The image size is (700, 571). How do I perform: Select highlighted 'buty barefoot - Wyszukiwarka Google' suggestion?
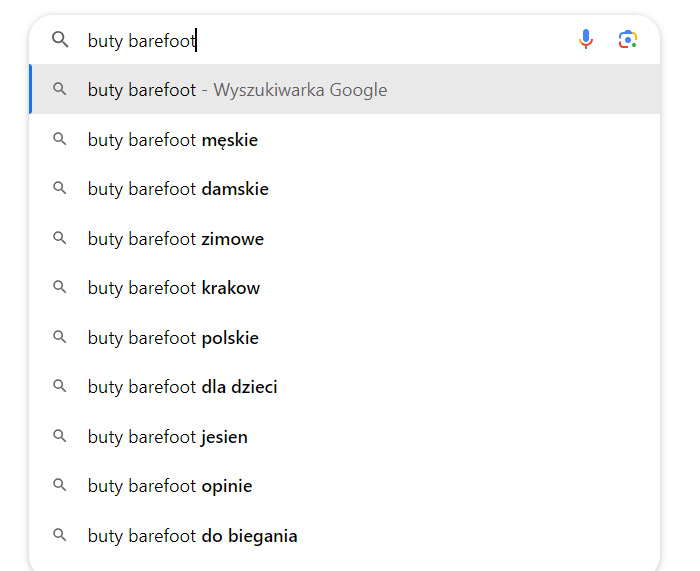click(345, 89)
